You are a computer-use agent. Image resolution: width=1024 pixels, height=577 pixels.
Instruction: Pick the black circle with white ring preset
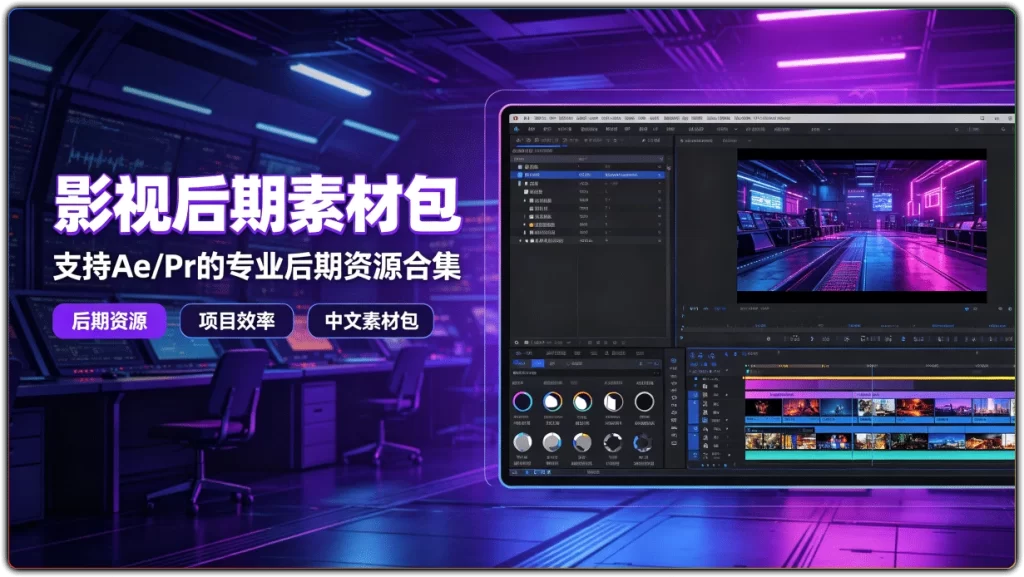point(644,401)
